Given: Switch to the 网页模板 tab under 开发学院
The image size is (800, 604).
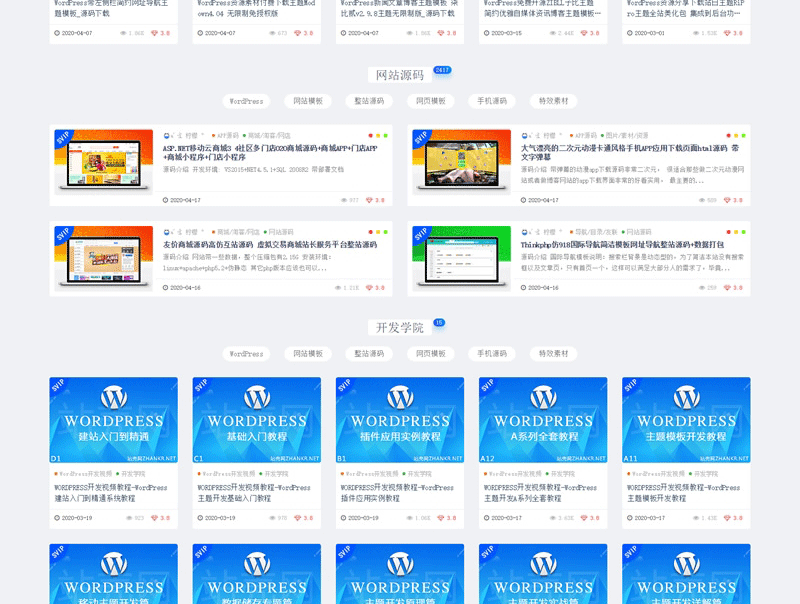Looking at the screenshot, I should [x=431, y=354].
